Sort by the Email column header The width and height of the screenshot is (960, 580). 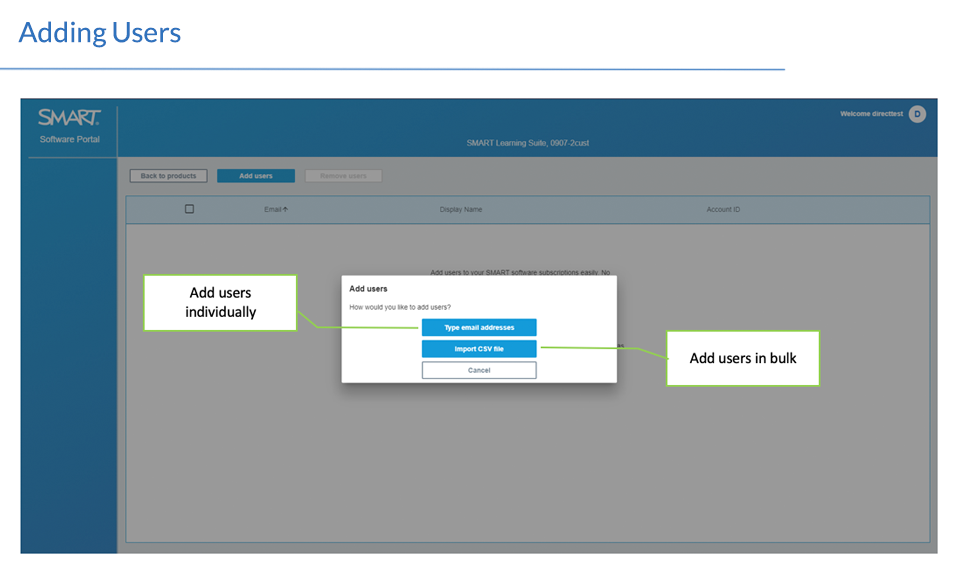276,209
